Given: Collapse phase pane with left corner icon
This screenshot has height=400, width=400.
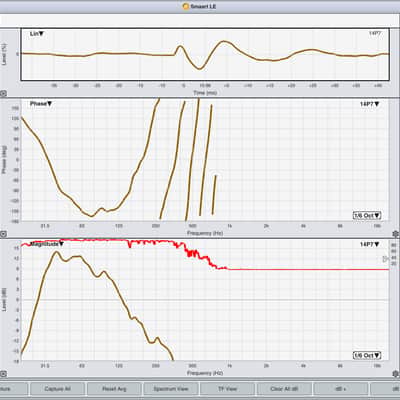Looking at the screenshot, I should coord(3,234).
